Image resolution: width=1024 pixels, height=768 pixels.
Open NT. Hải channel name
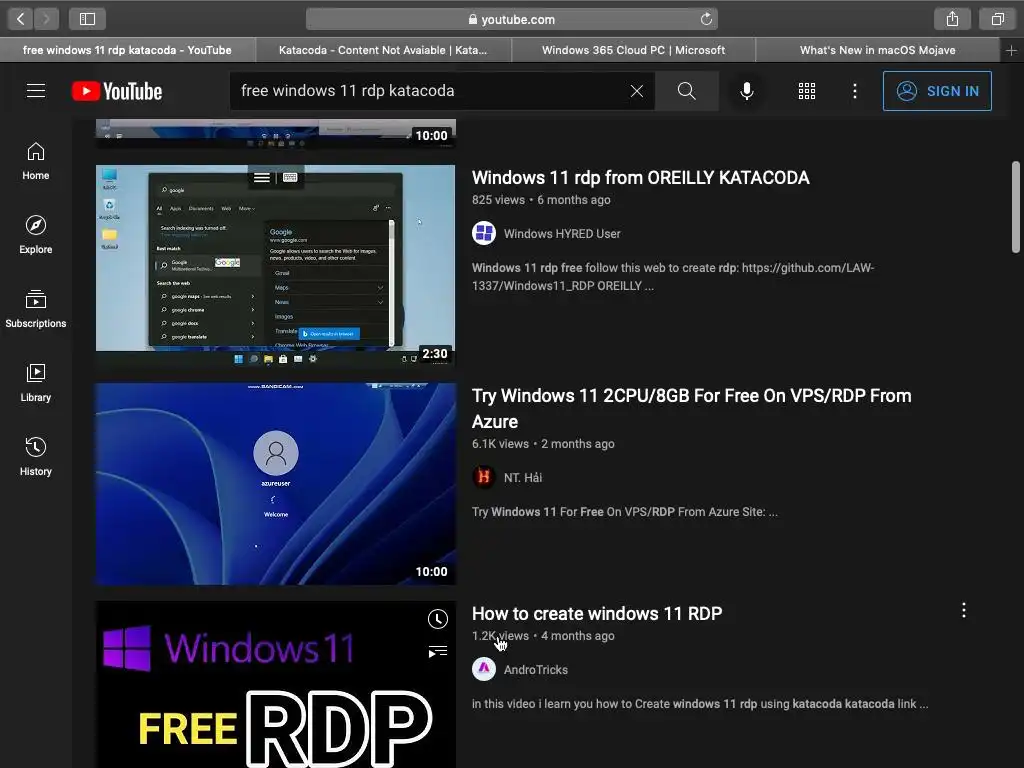point(522,478)
